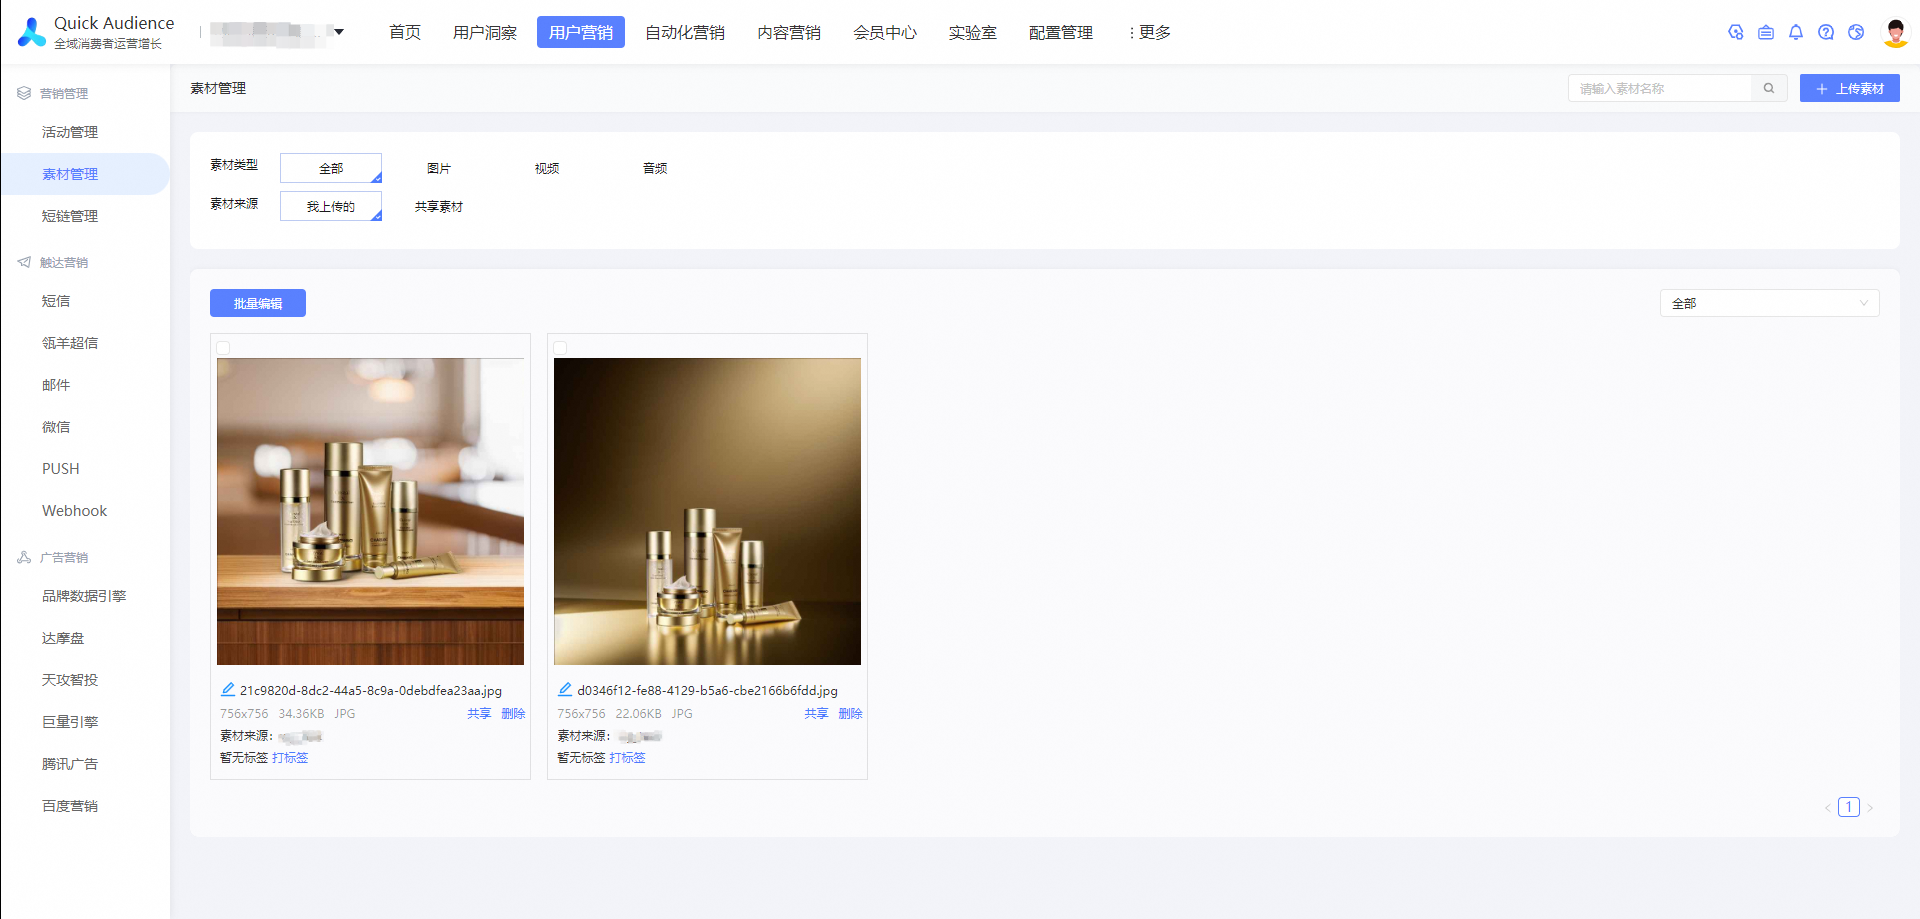The width and height of the screenshot is (1920, 919).
Task: Open 微信 in sidebar
Action: point(56,427)
